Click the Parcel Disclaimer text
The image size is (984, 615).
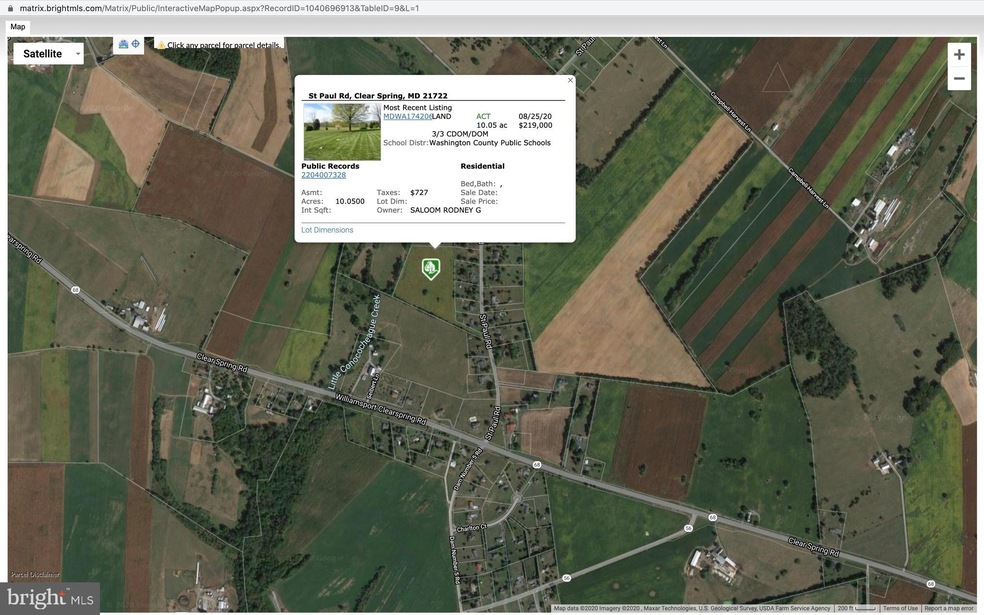tap(35, 575)
